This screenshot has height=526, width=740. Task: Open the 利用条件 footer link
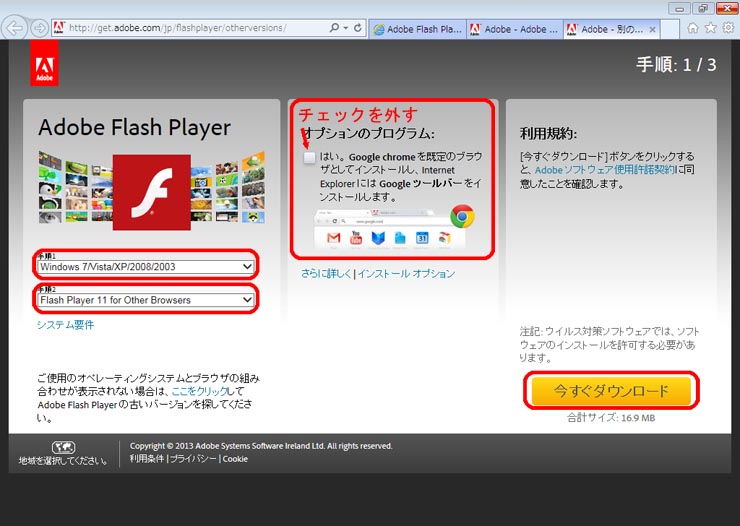pyautogui.click(x=147, y=459)
